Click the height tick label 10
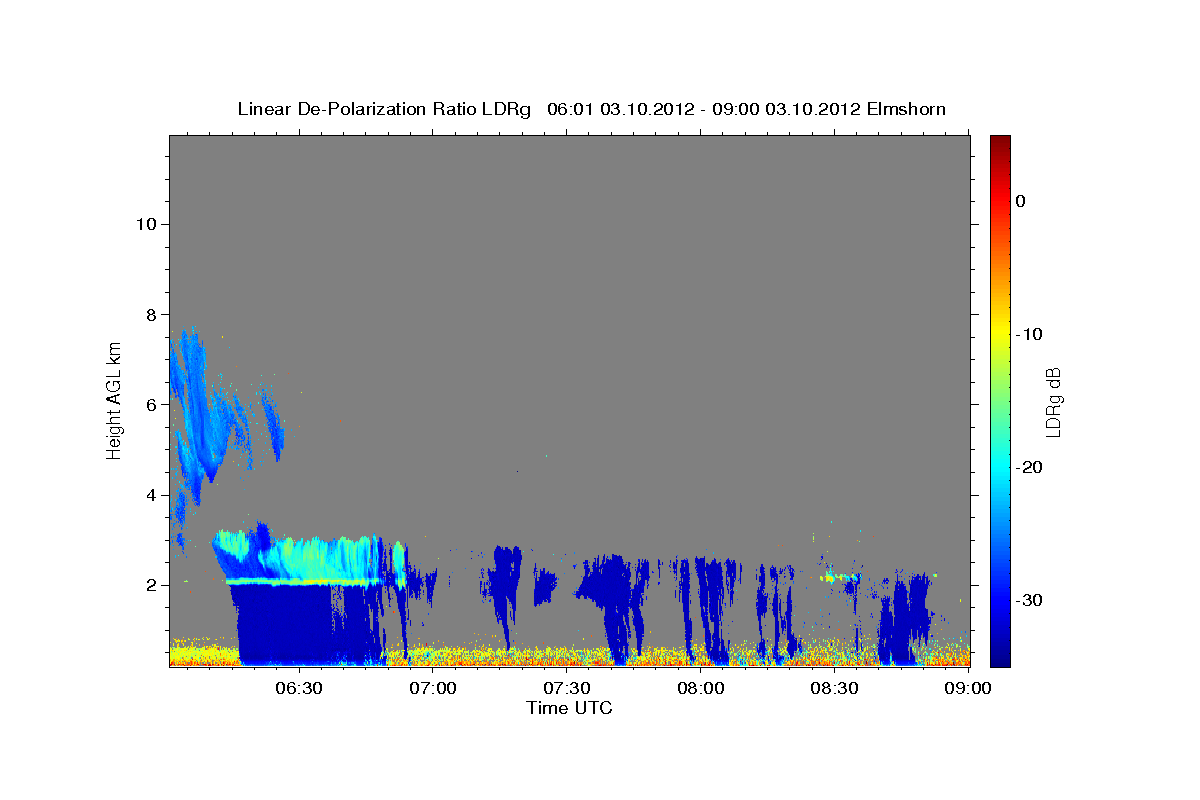1200x800 pixels. [146, 224]
